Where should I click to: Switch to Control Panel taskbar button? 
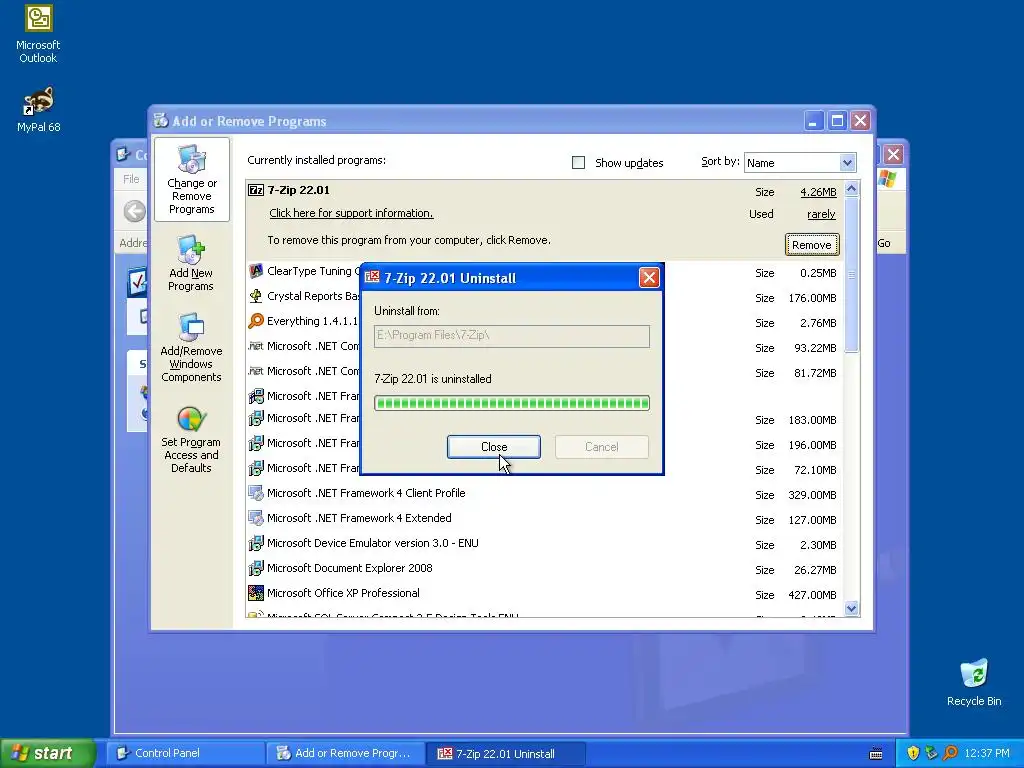[185, 753]
